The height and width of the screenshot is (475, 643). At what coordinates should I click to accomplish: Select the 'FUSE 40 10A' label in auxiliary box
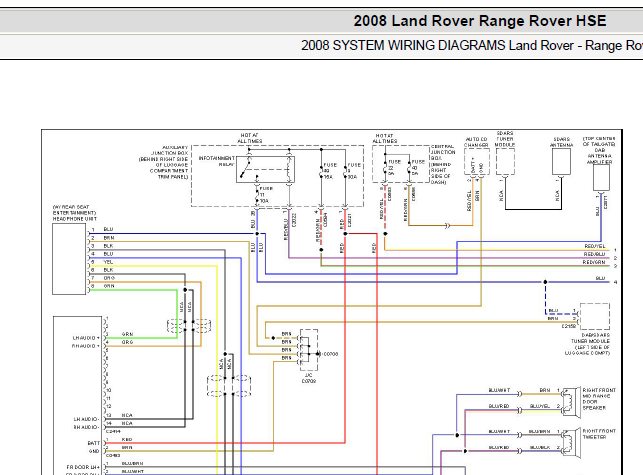pyautogui.click(x=330, y=171)
